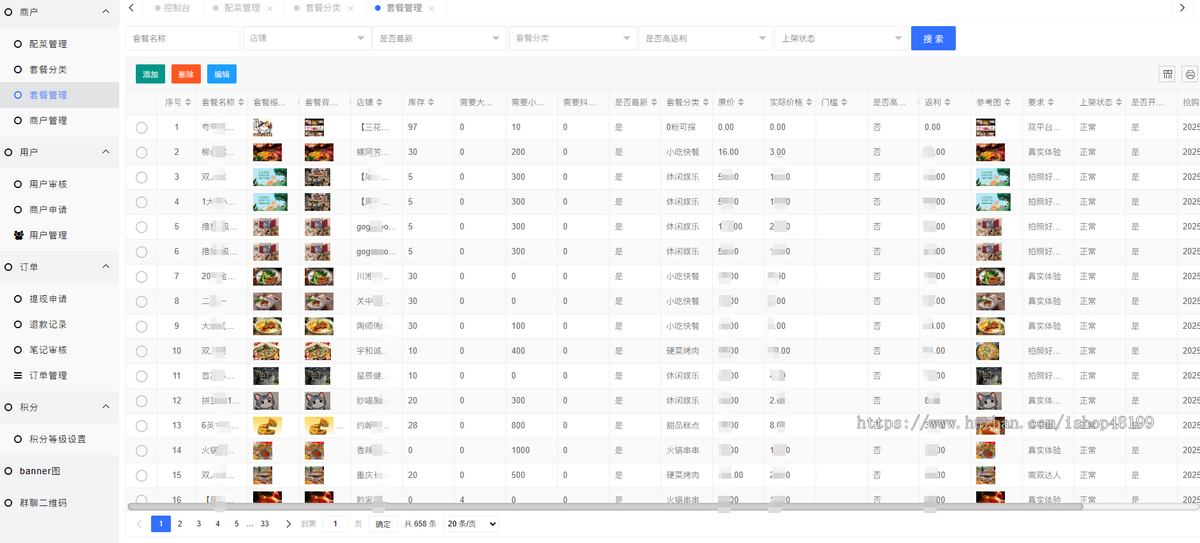This screenshot has height=543, width=1200.
Task: Select the radio button for row 2
Action: (x=141, y=152)
